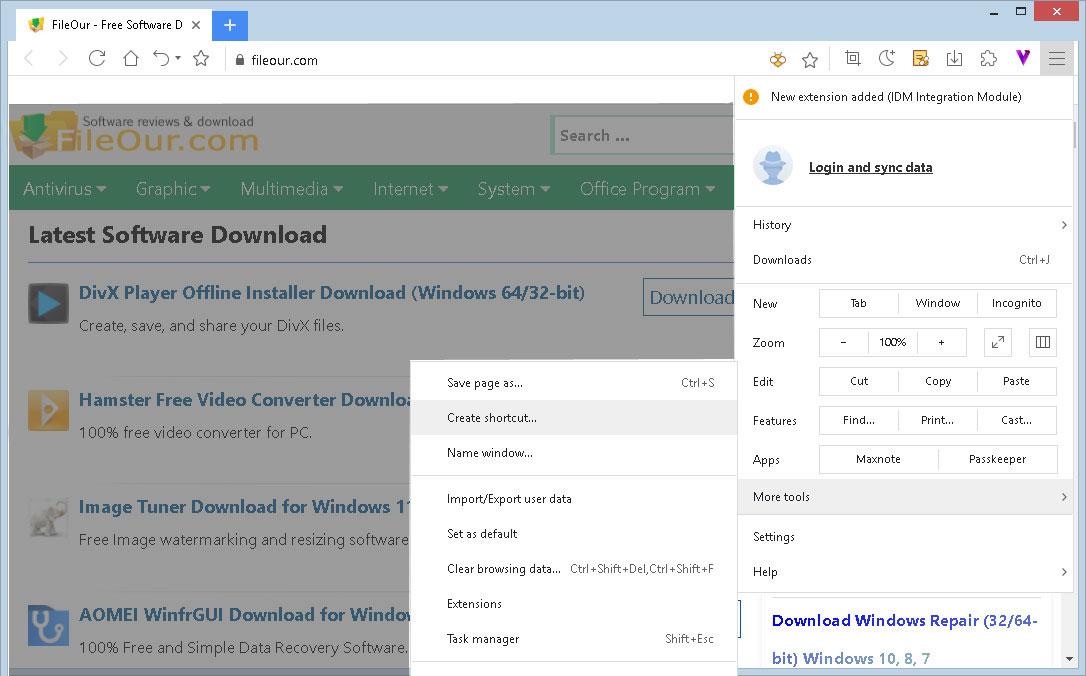Image resolution: width=1086 pixels, height=676 pixels.
Task: Click the purple V extension icon
Action: tap(1023, 58)
